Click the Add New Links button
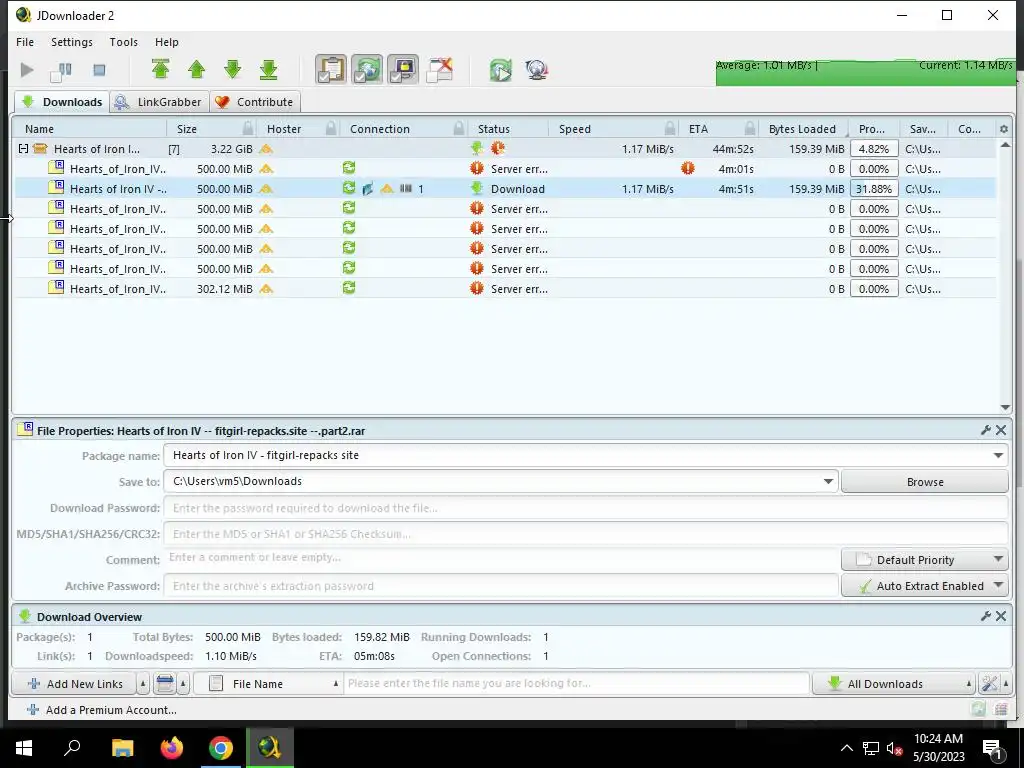The width and height of the screenshot is (1024, 768). click(x=74, y=684)
